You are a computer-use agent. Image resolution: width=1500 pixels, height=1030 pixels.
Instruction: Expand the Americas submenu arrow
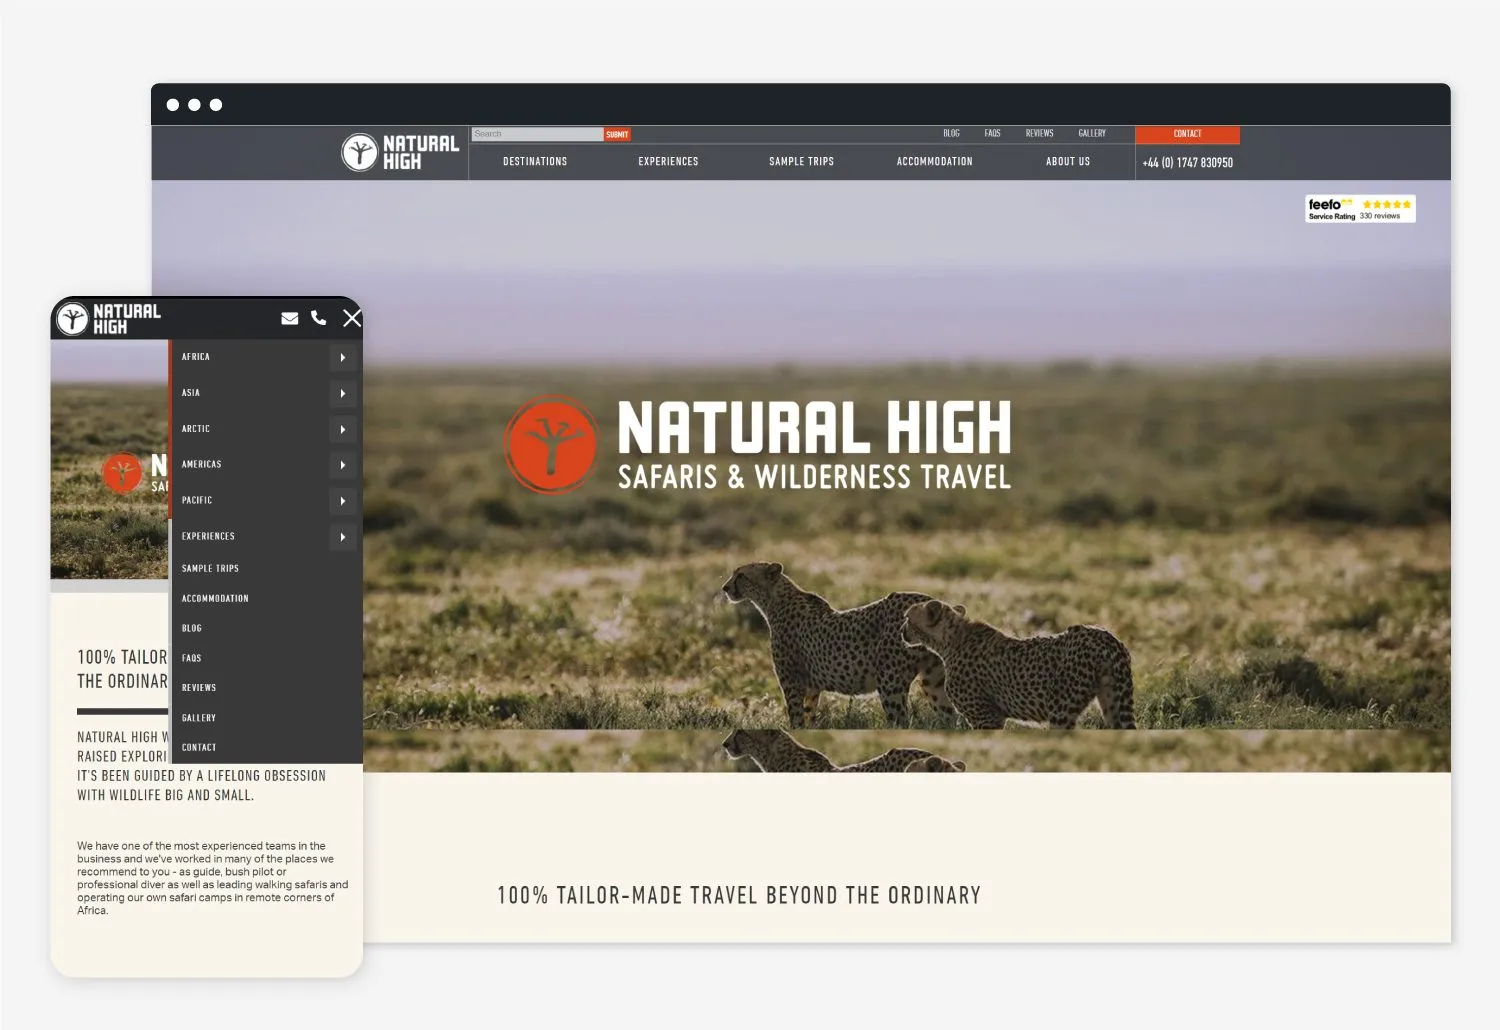342,465
